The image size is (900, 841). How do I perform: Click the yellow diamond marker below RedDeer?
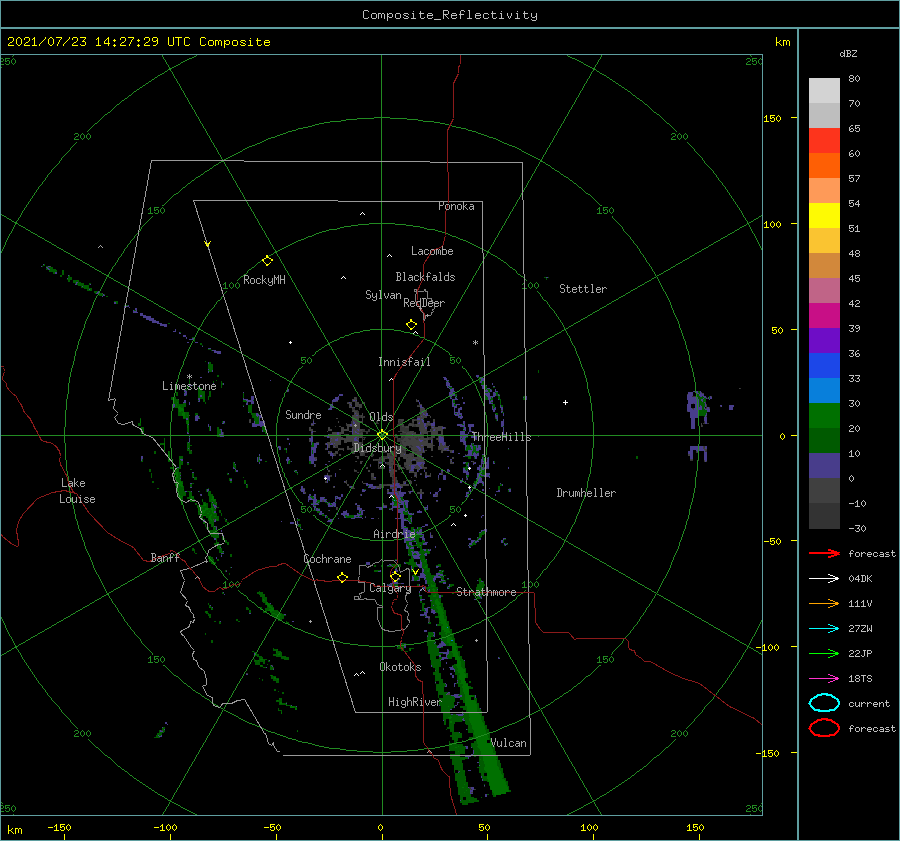click(x=411, y=325)
